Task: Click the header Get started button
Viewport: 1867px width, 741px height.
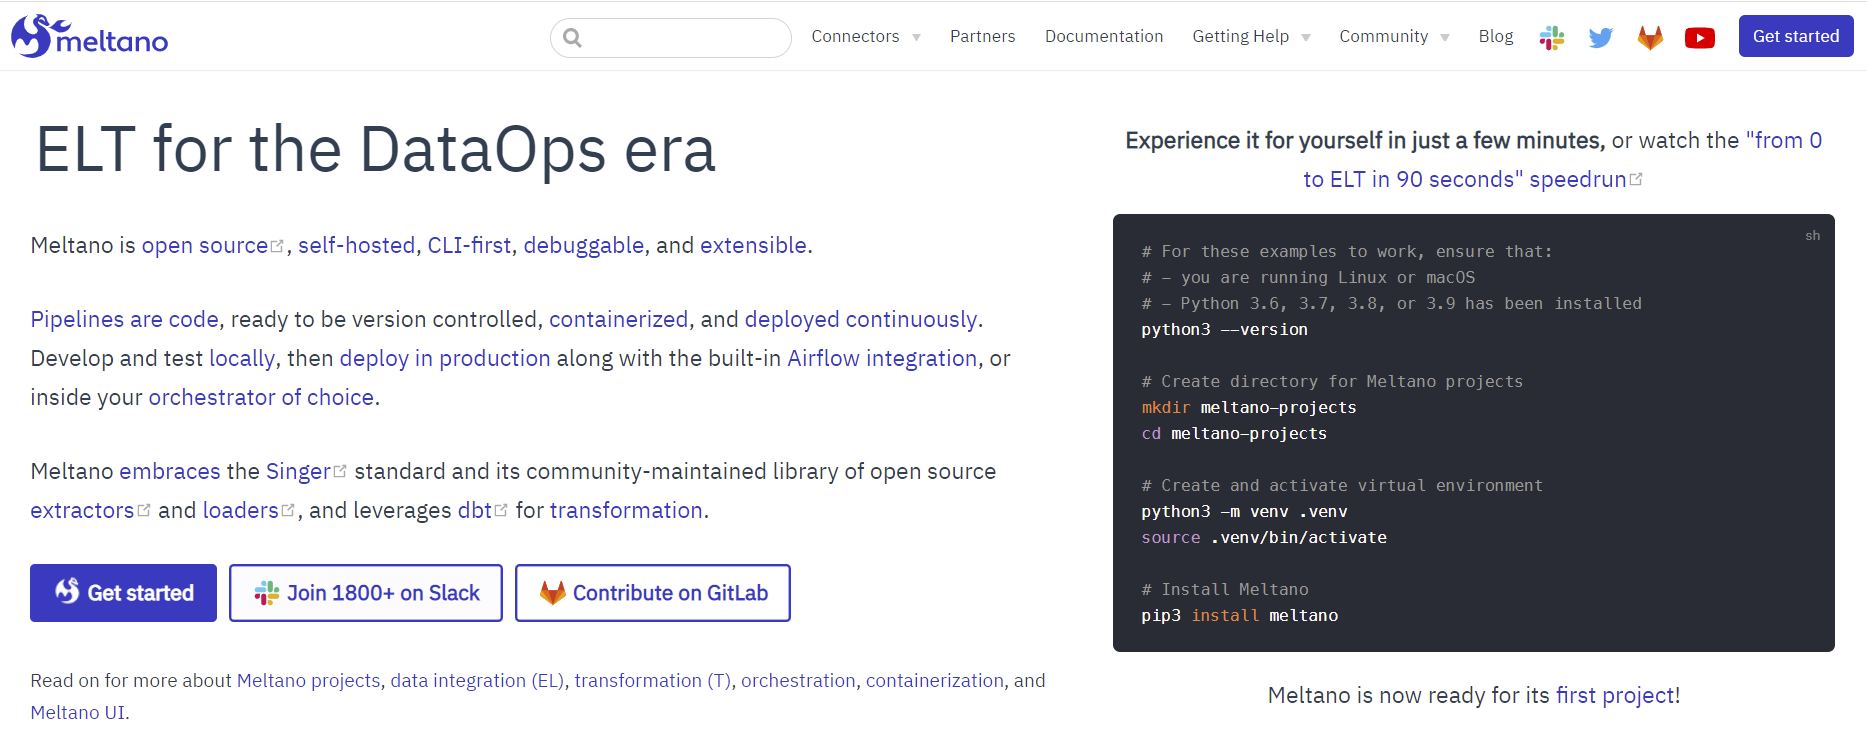Action: (1796, 36)
